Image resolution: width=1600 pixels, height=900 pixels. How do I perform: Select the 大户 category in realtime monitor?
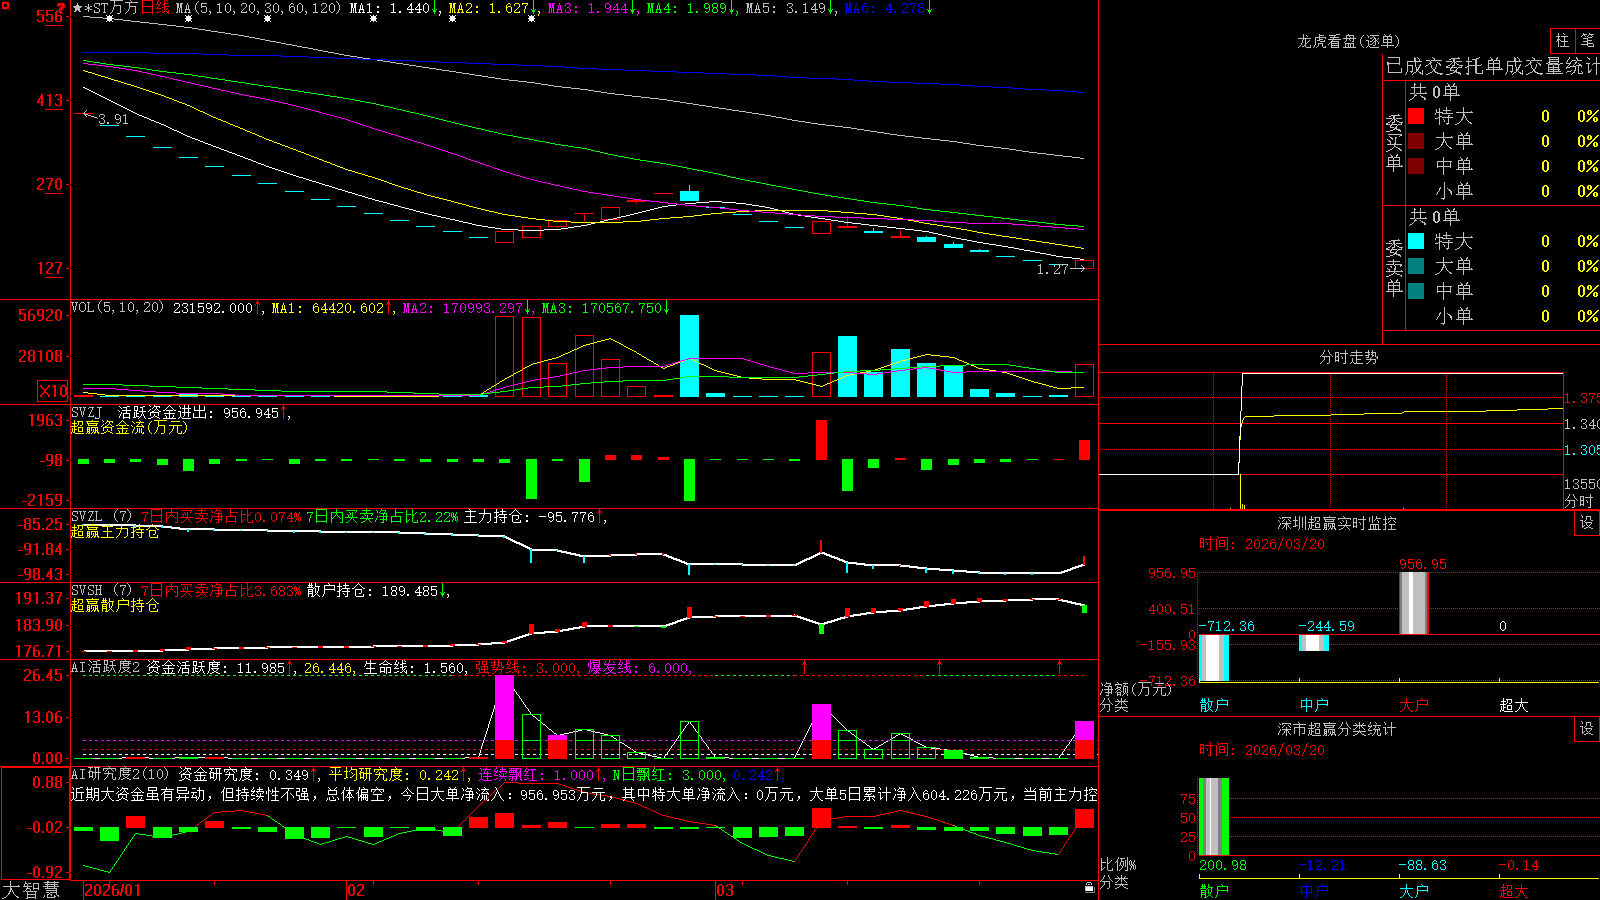point(1414,705)
